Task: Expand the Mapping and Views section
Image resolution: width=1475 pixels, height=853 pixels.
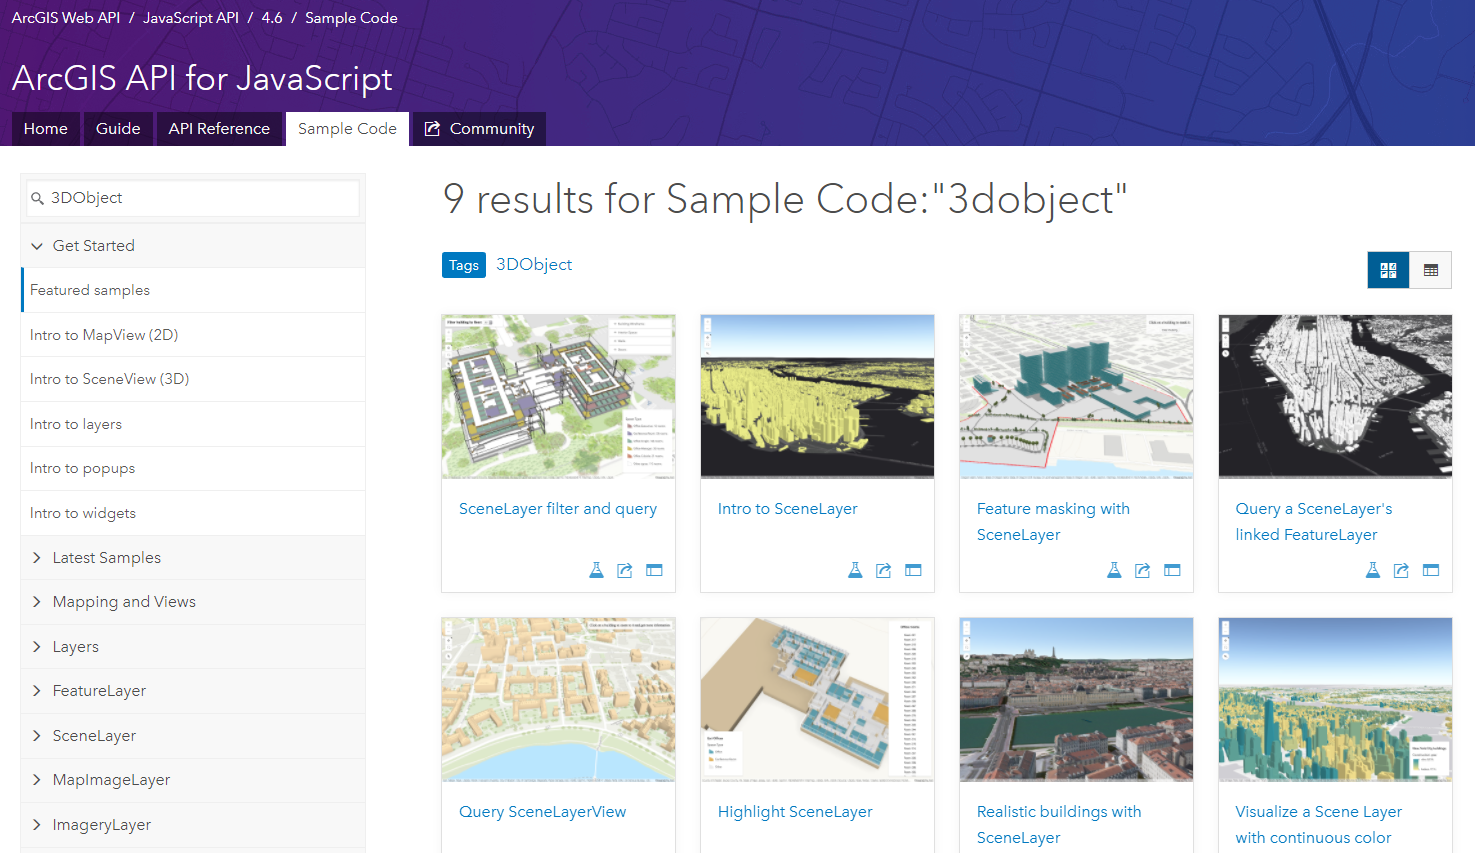Action: tap(37, 602)
